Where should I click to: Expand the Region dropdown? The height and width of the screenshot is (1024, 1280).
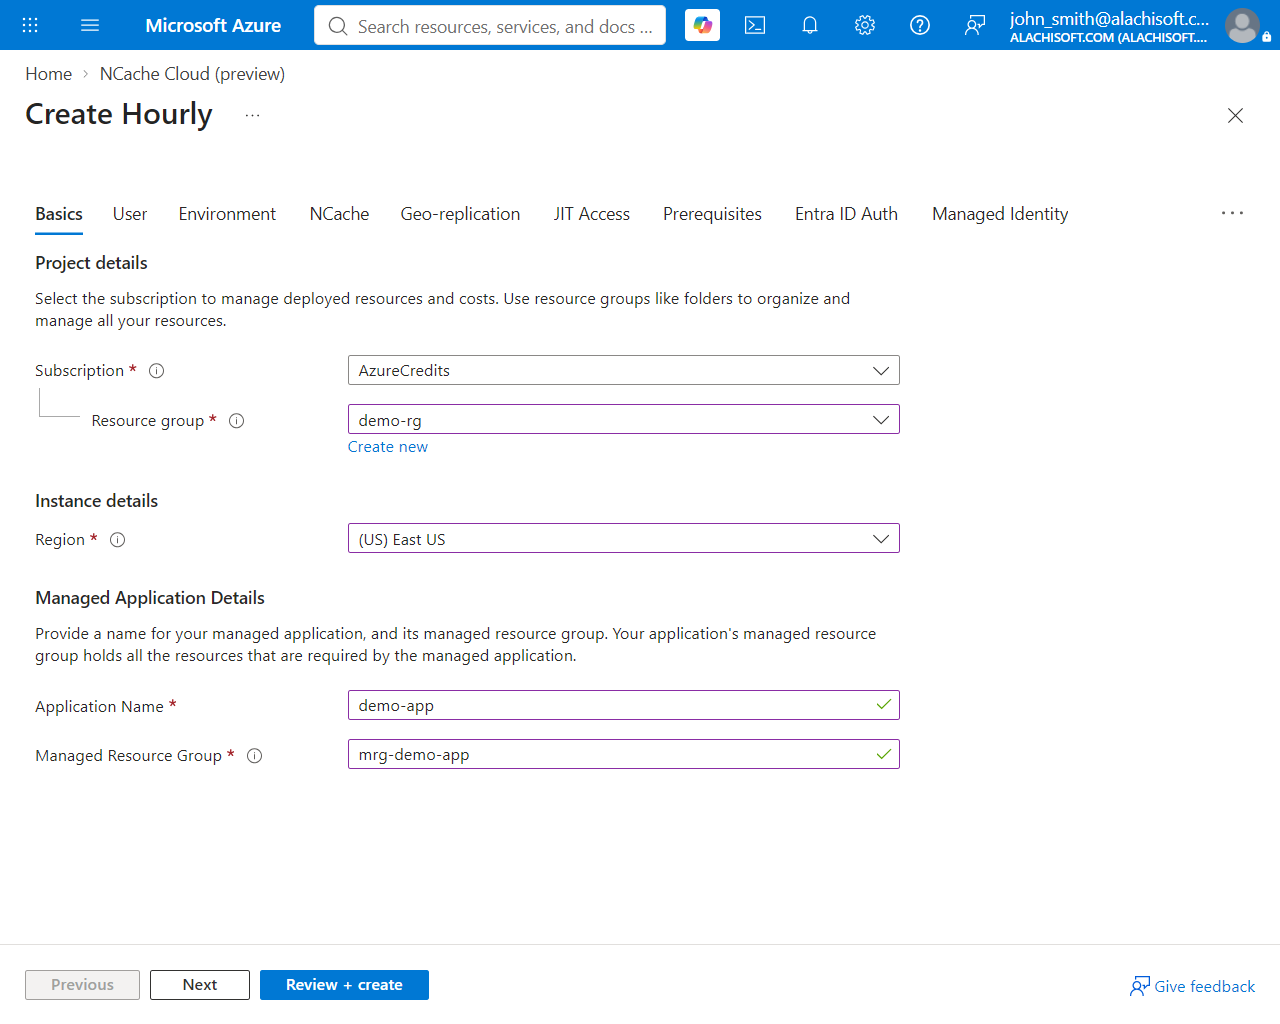(x=624, y=538)
